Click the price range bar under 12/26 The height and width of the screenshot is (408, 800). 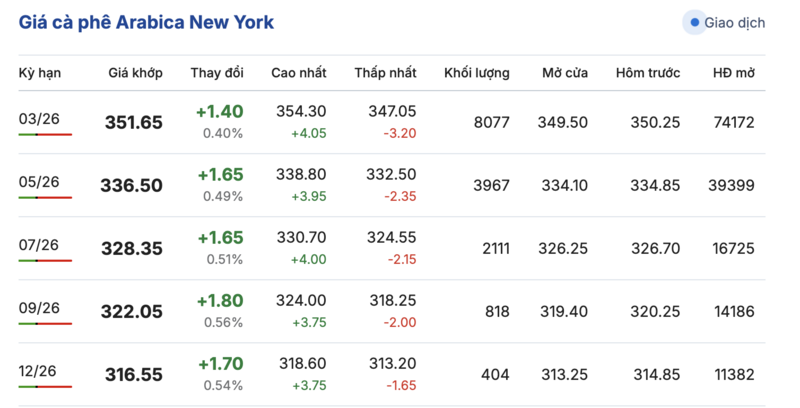coord(45,387)
